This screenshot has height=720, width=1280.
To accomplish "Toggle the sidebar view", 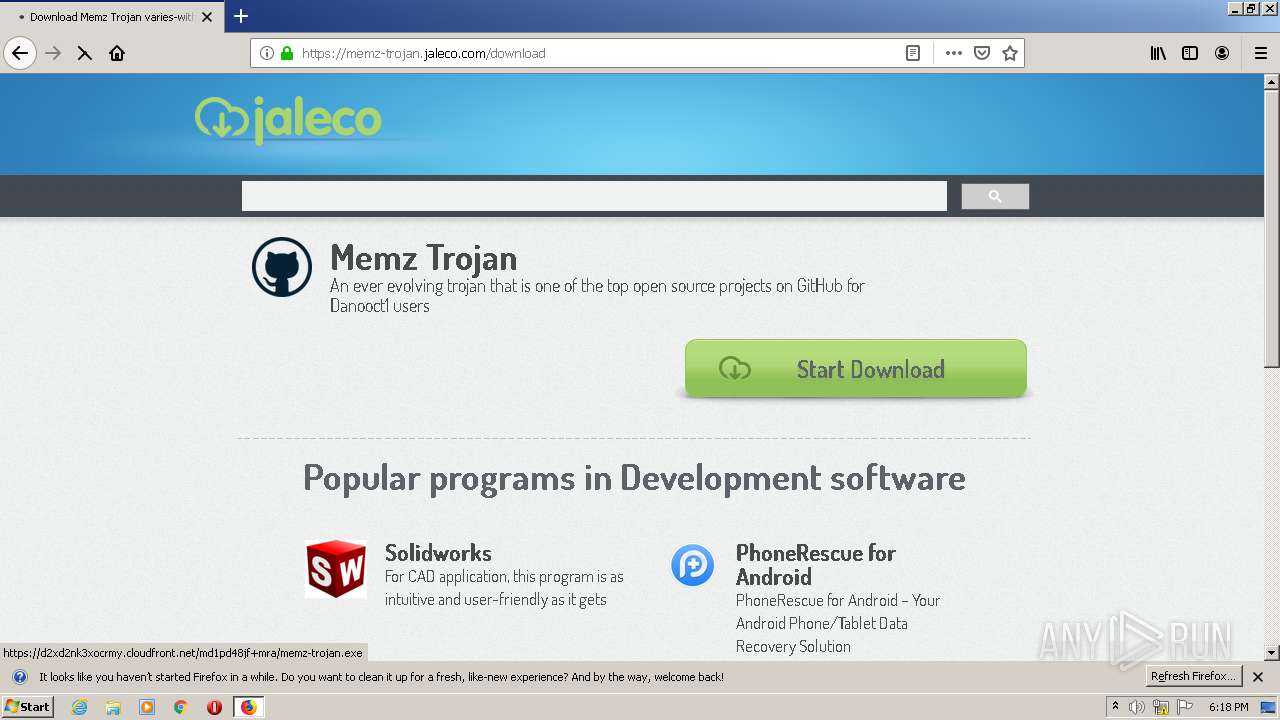I will 1190,53.
